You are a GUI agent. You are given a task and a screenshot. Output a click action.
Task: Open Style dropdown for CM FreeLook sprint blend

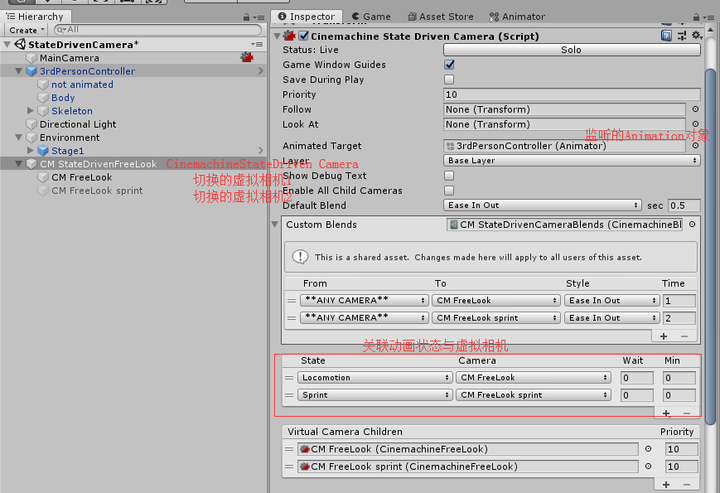coord(612,318)
